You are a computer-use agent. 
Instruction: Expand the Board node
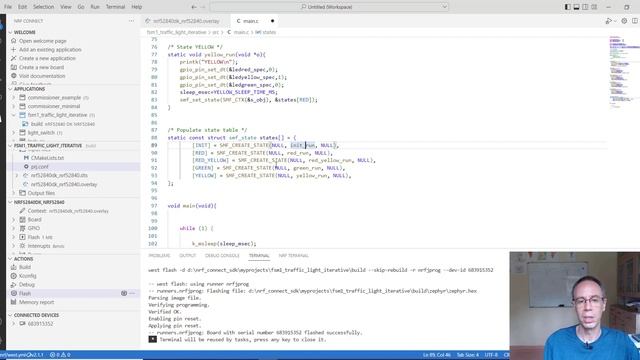[14, 220]
